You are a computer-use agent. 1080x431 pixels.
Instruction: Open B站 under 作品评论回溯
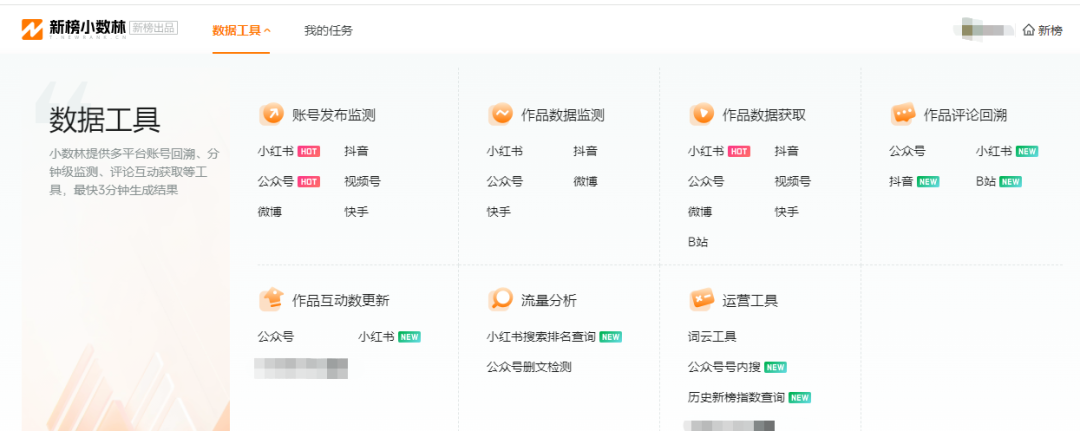click(x=986, y=182)
